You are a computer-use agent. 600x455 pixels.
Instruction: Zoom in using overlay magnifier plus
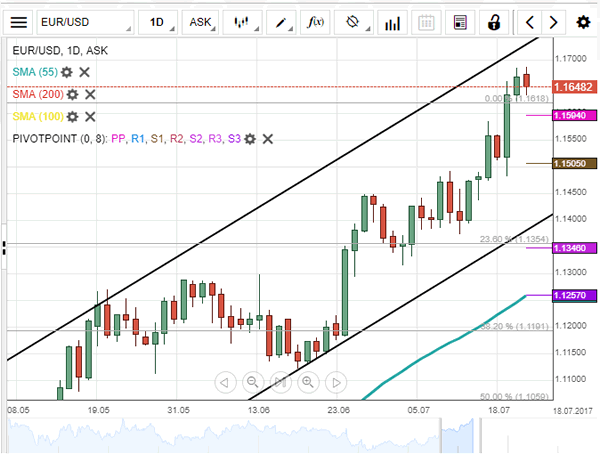pyautogui.click(x=308, y=382)
